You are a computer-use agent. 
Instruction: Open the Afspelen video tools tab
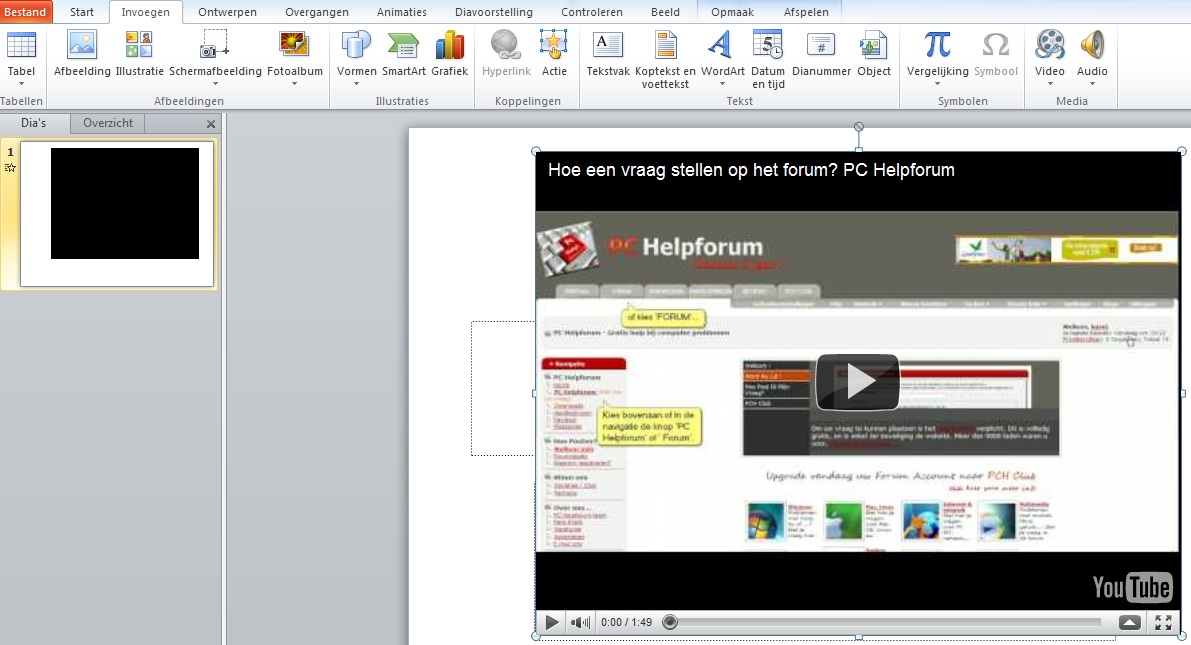tap(806, 12)
